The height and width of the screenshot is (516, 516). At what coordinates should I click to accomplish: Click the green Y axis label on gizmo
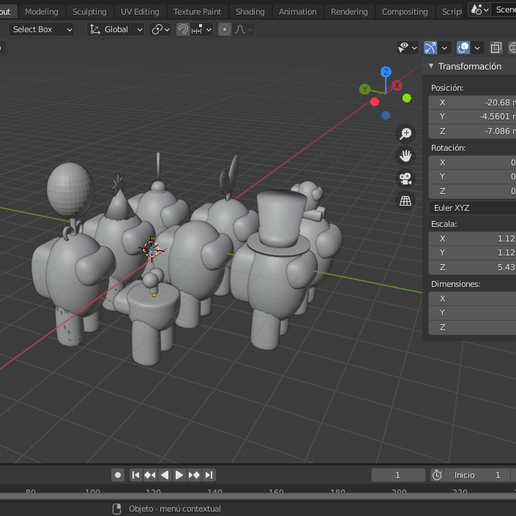[365, 89]
